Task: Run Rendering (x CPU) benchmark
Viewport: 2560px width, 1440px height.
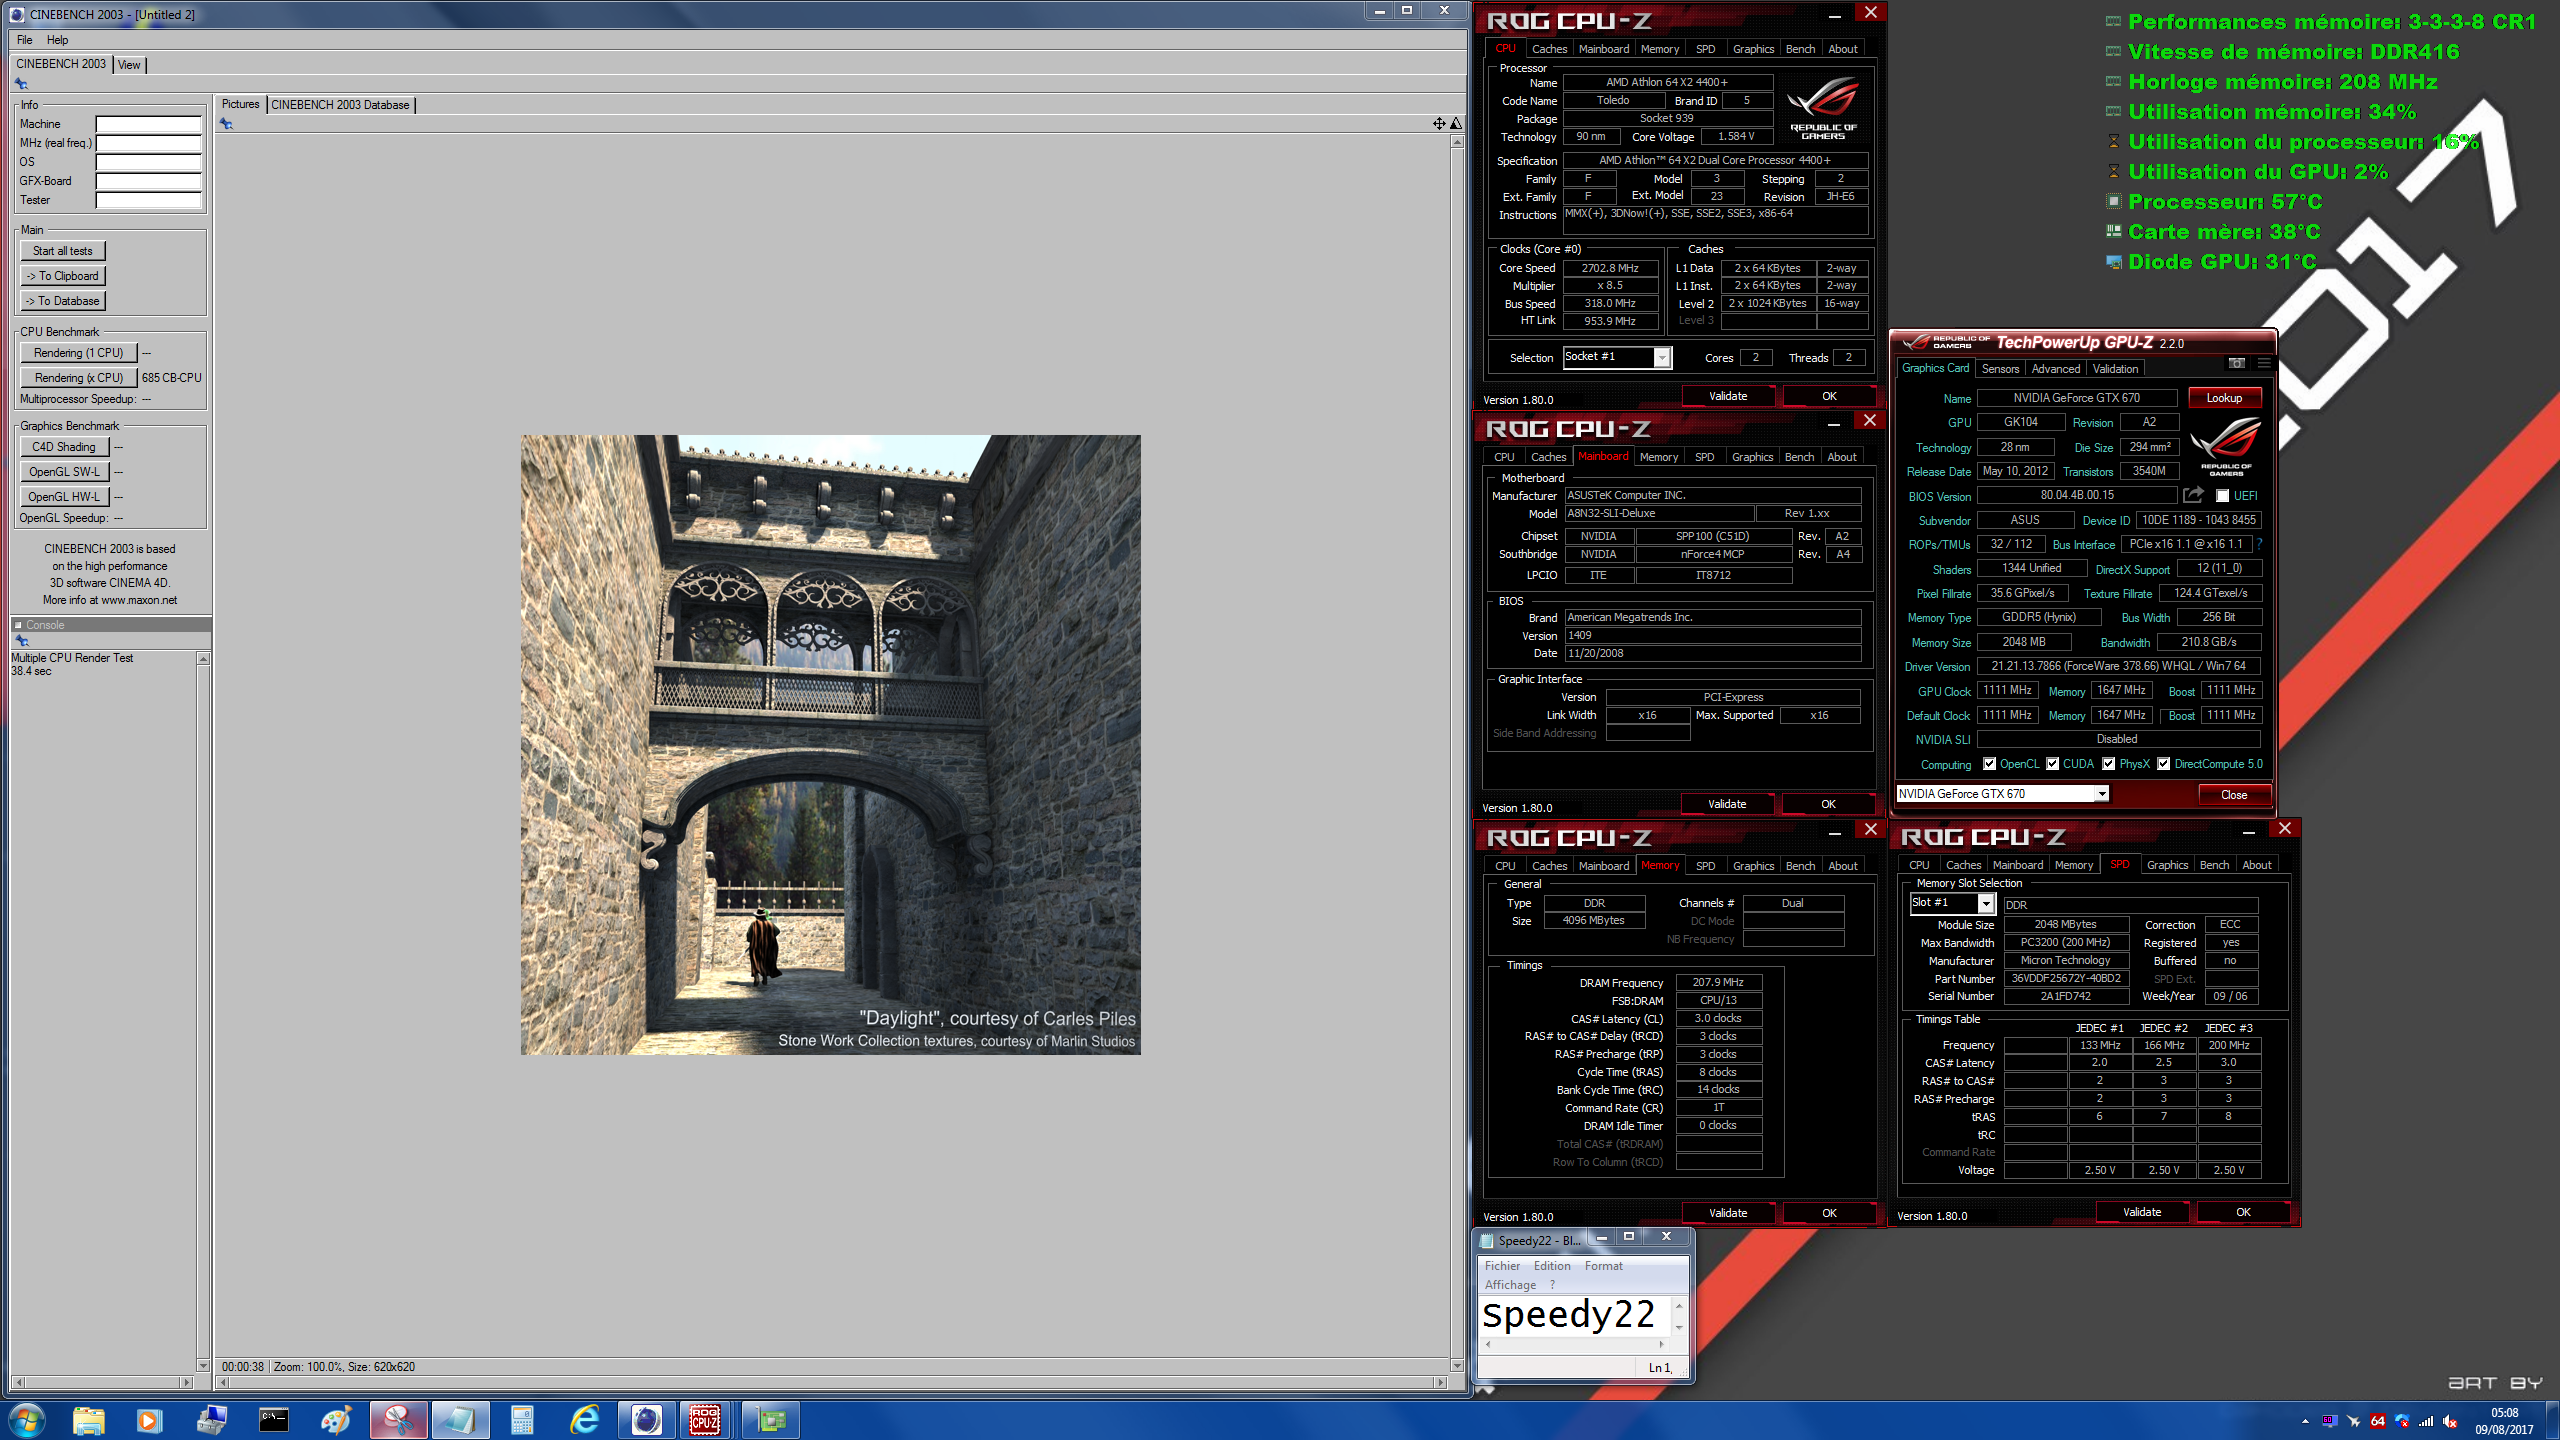Action: tap(78, 378)
